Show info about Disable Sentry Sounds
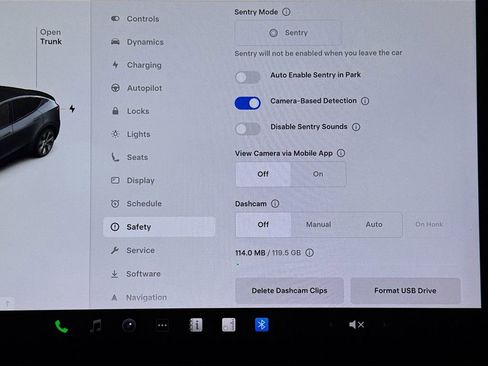Image resolution: width=488 pixels, height=366 pixels. pyautogui.click(x=356, y=127)
